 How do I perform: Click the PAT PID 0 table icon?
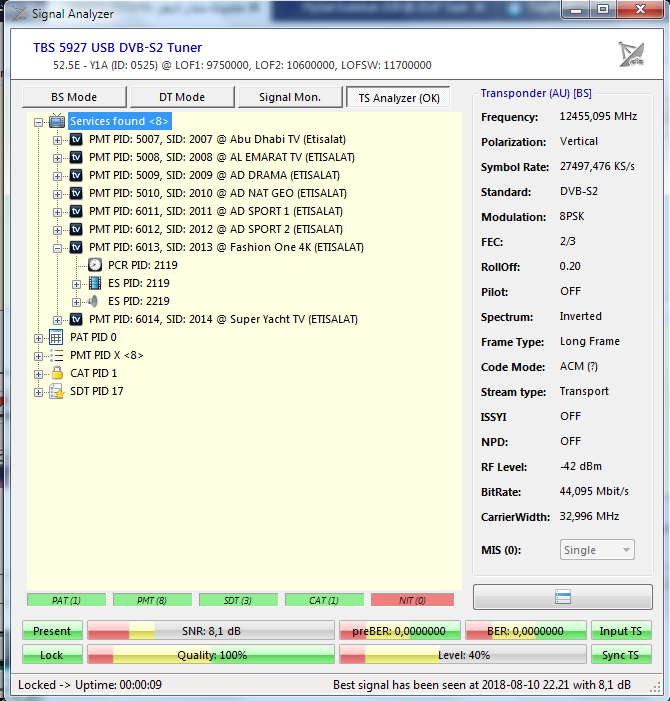coord(57,337)
